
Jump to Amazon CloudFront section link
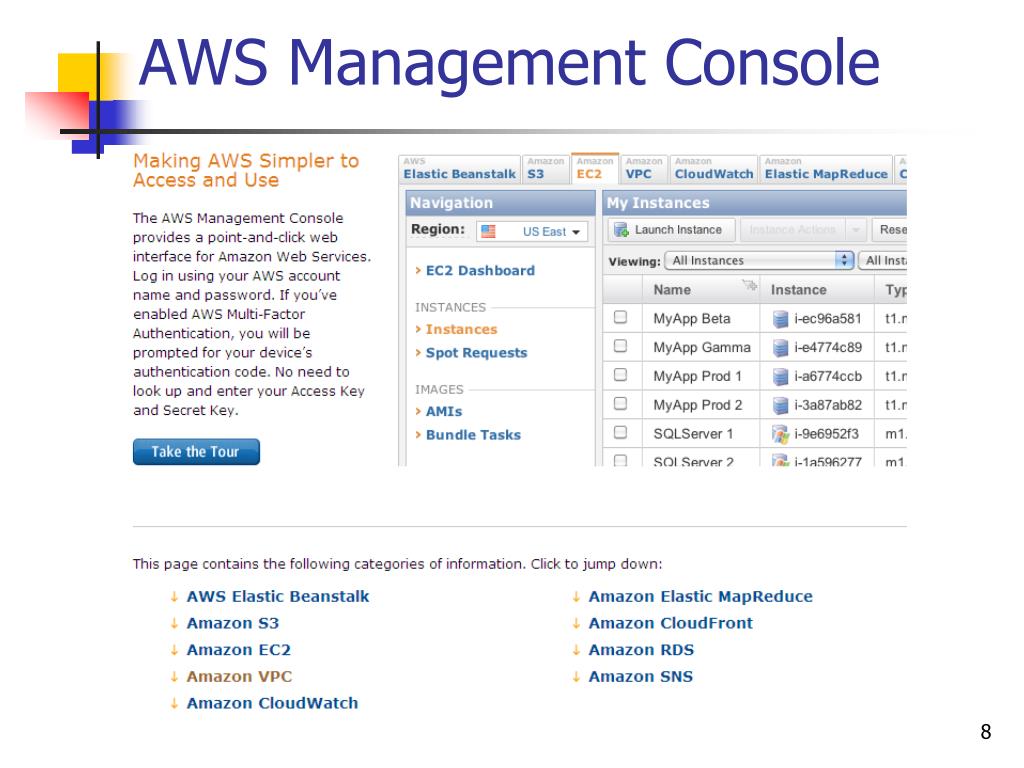tap(671, 623)
